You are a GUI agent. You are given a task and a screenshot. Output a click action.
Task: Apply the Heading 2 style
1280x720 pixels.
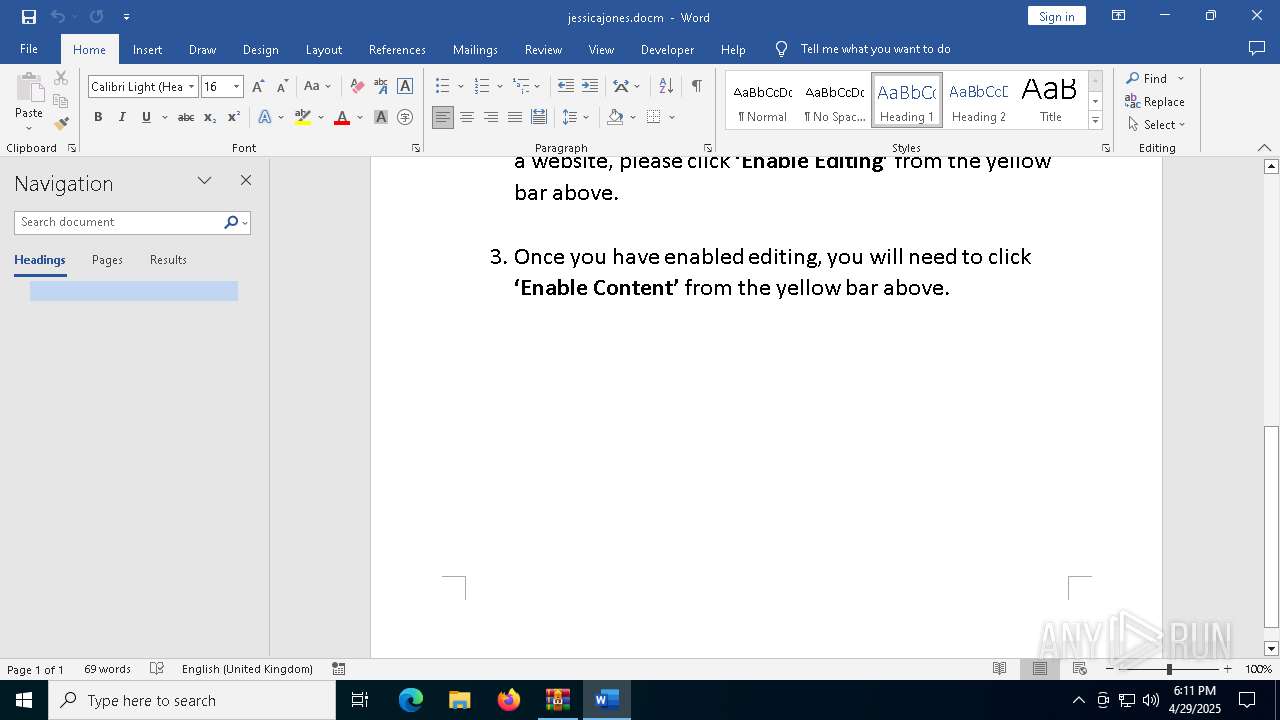pos(979,100)
